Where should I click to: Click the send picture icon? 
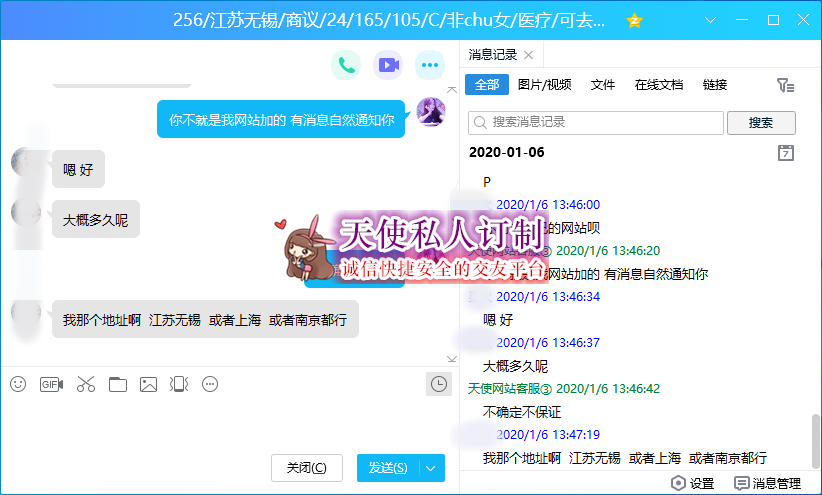149,384
